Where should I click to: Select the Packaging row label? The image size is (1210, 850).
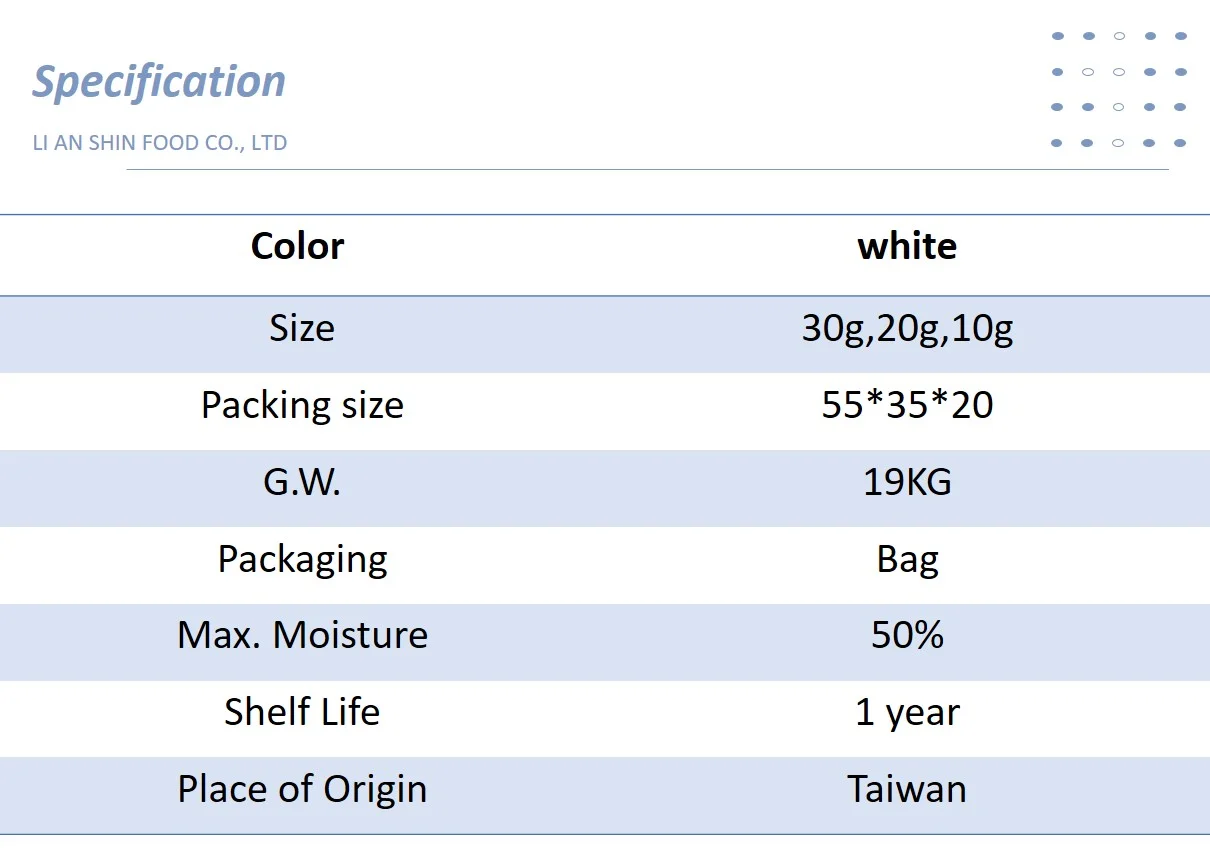pos(302,559)
